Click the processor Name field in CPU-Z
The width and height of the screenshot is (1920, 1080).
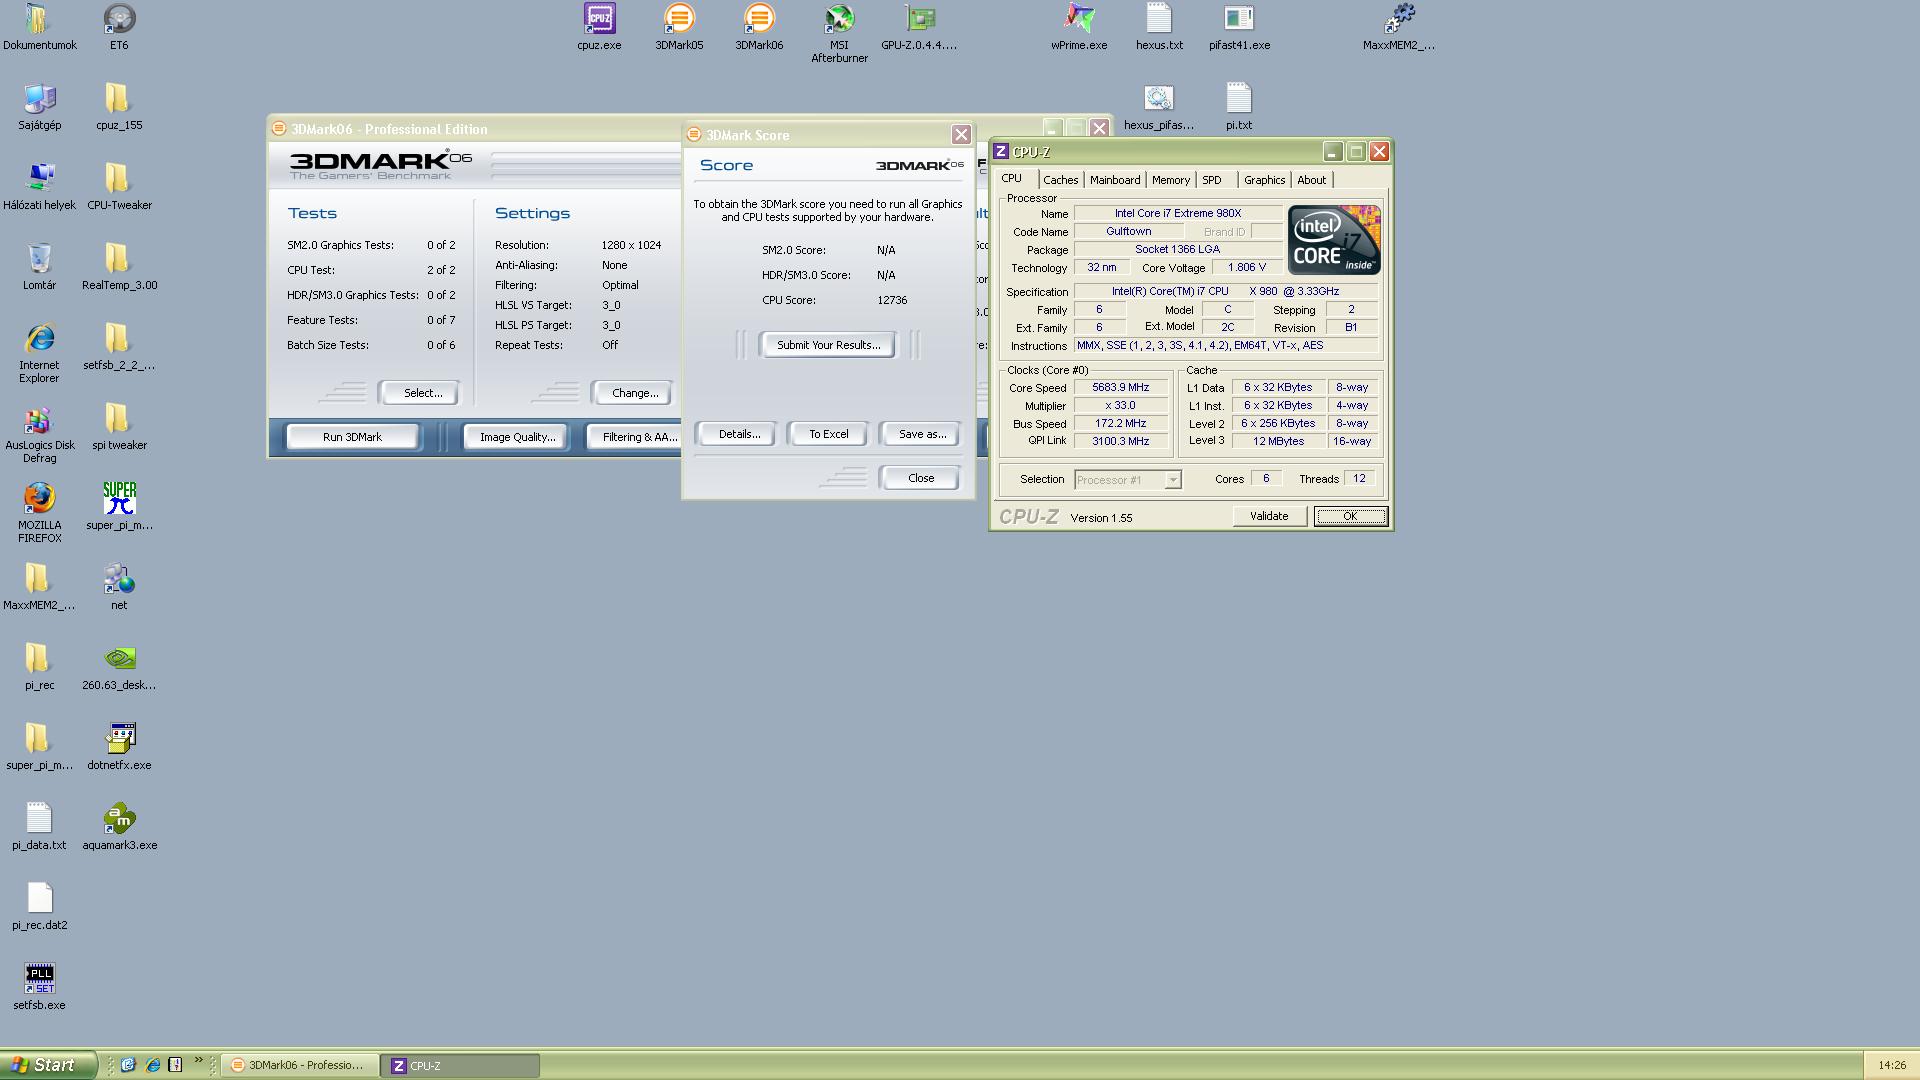coord(1178,214)
